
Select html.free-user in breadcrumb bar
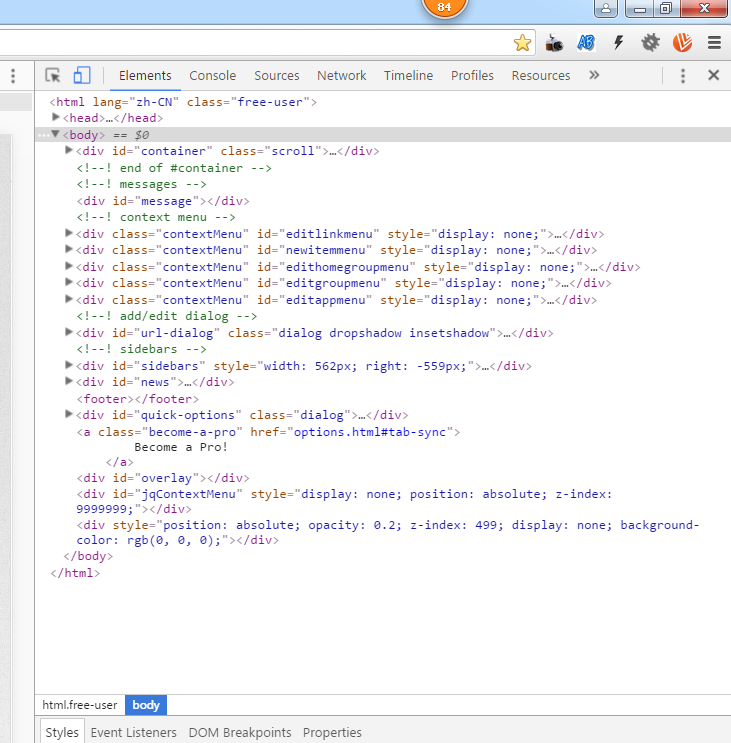pos(80,705)
